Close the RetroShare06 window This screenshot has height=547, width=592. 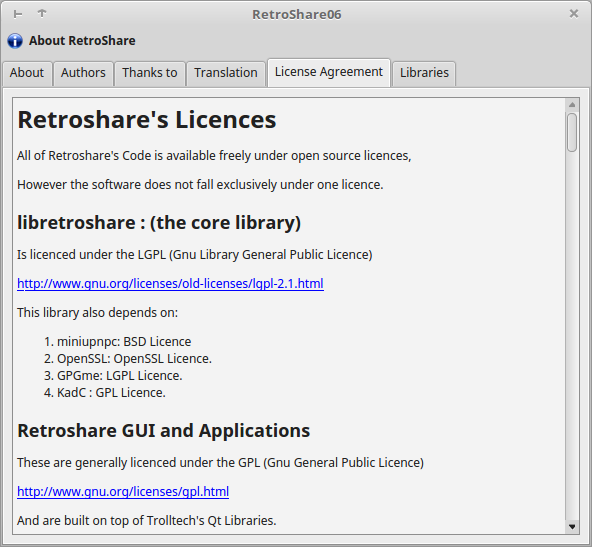pyautogui.click(x=574, y=14)
